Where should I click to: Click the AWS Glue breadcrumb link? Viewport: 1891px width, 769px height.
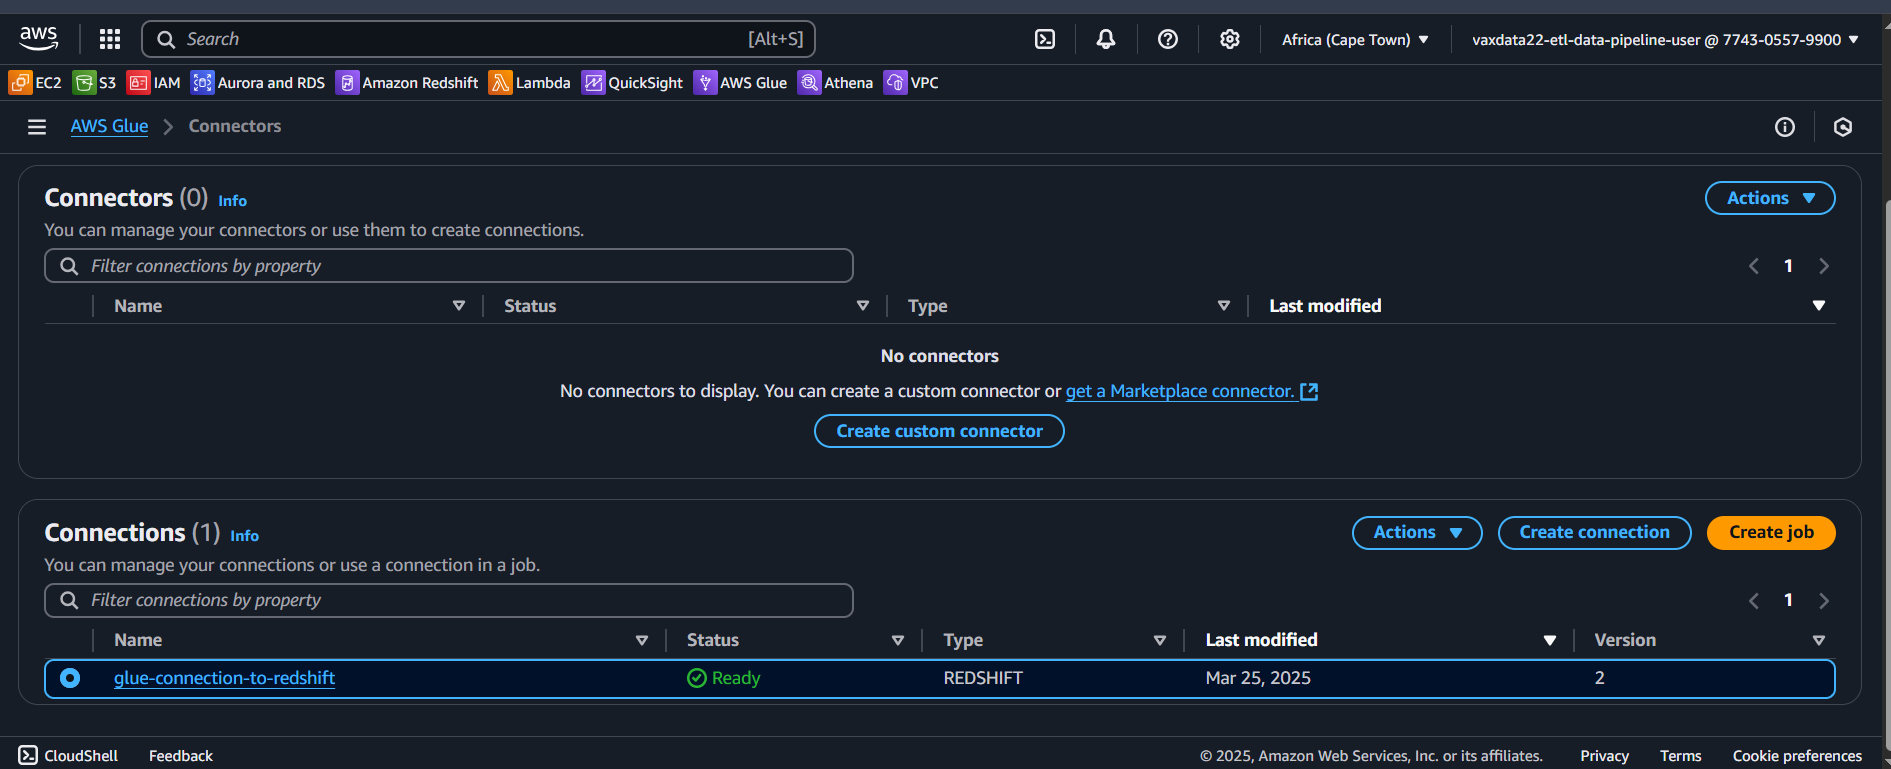(109, 126)
